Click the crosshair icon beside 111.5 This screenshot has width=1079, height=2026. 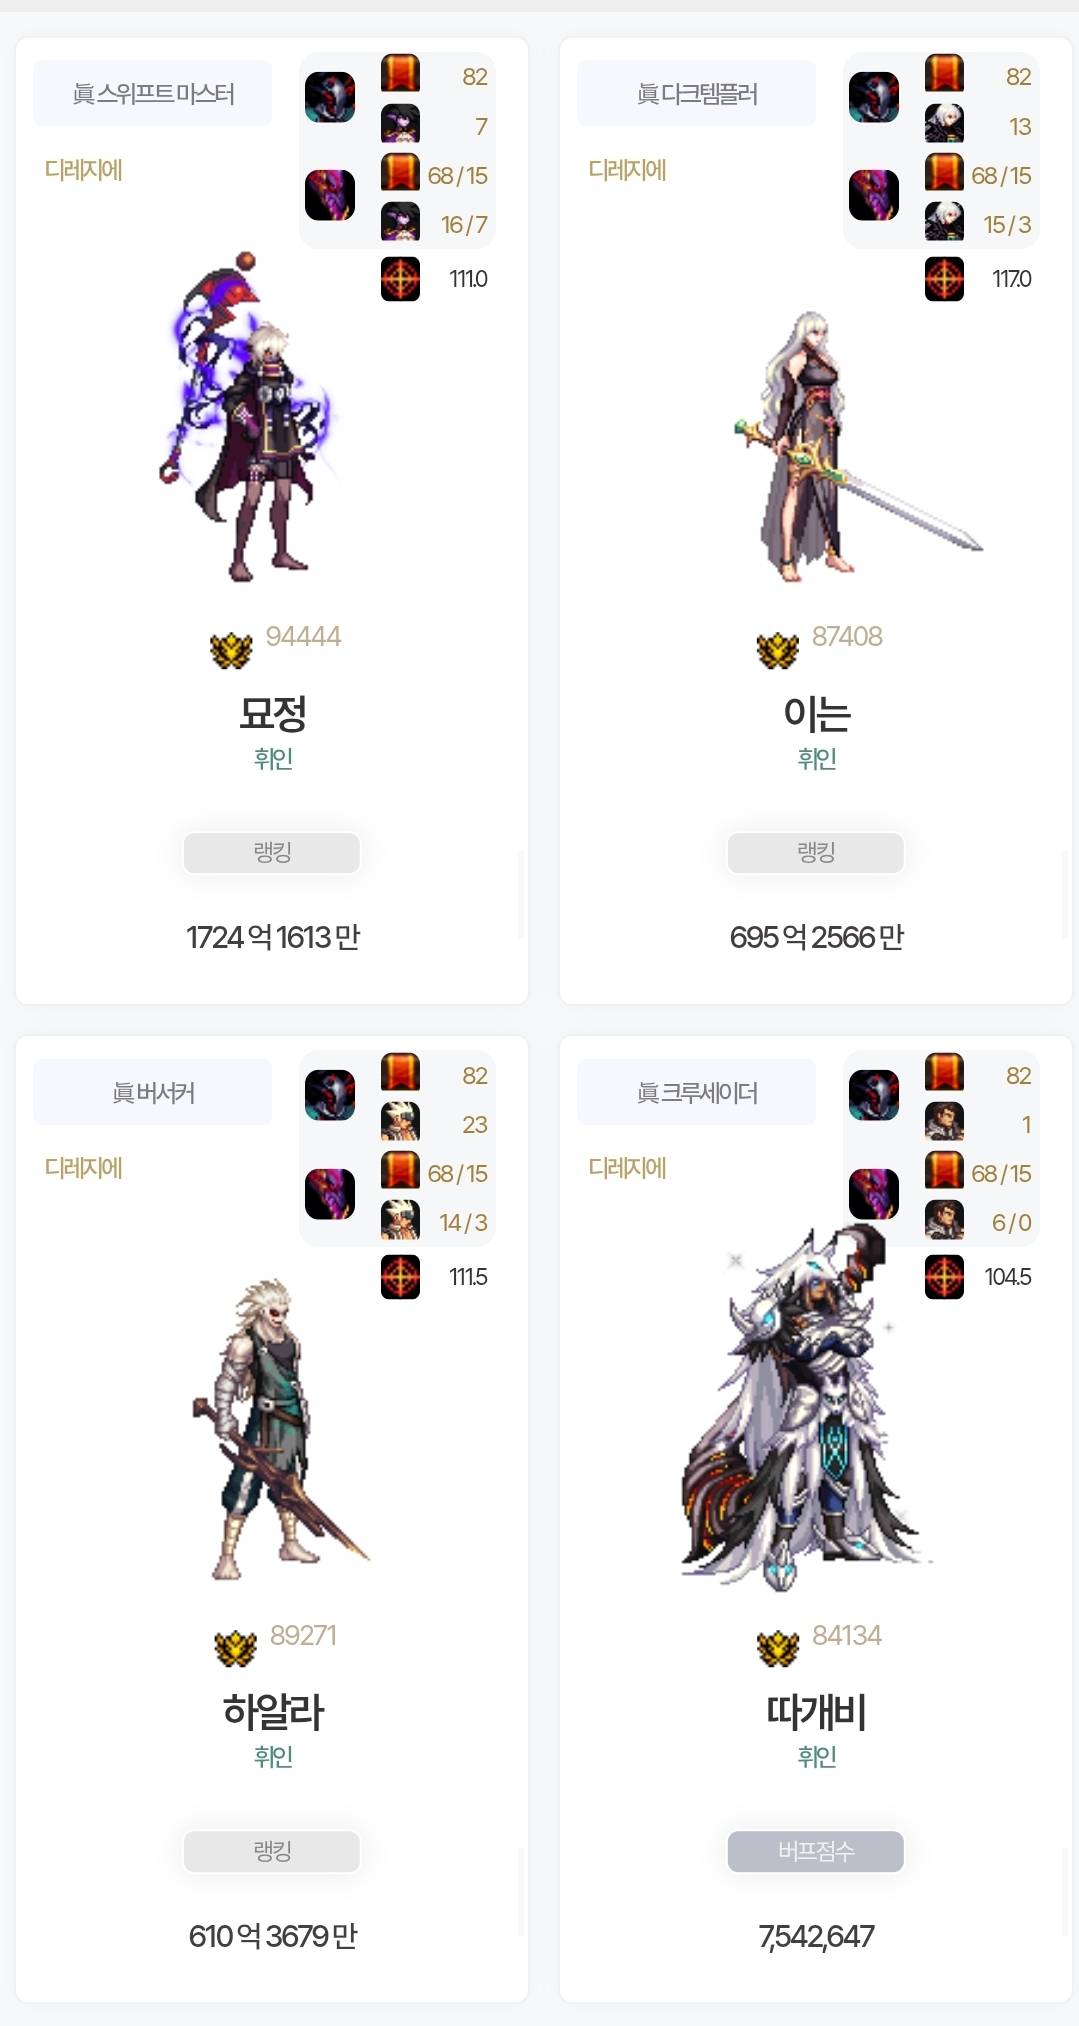pos(400,1277)
